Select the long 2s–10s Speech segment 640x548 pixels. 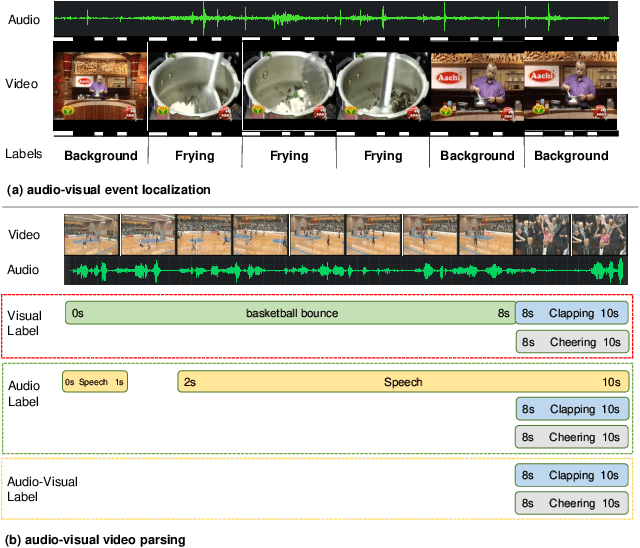[x=404, y=382]
